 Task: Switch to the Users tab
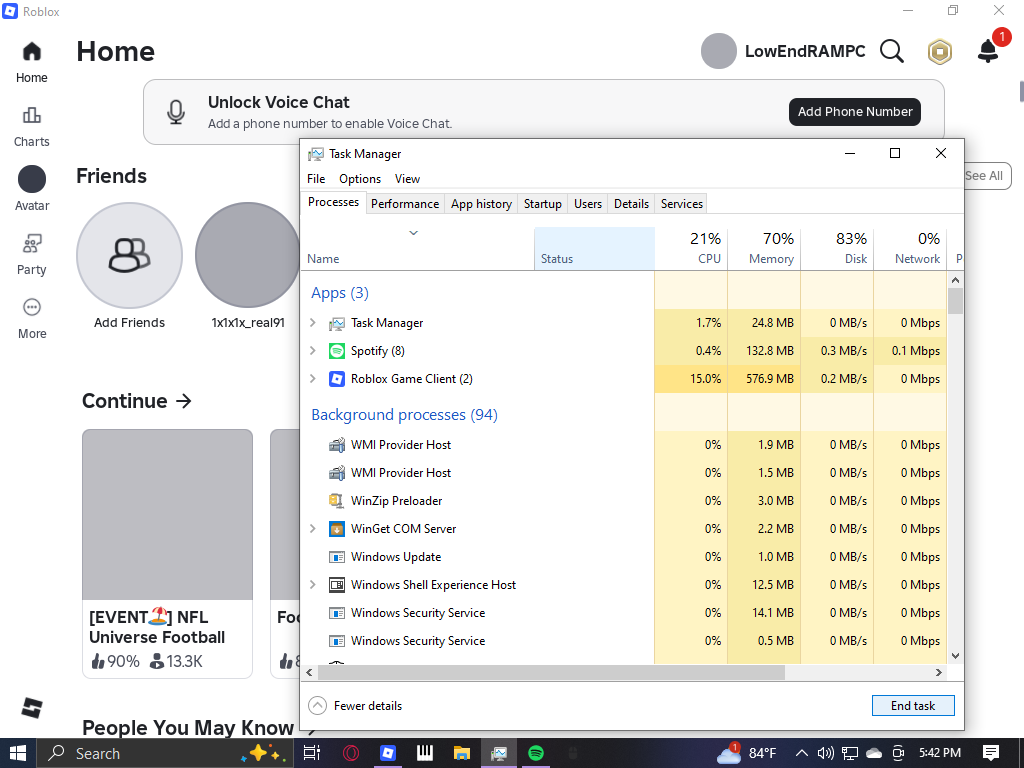coord(588,204)
